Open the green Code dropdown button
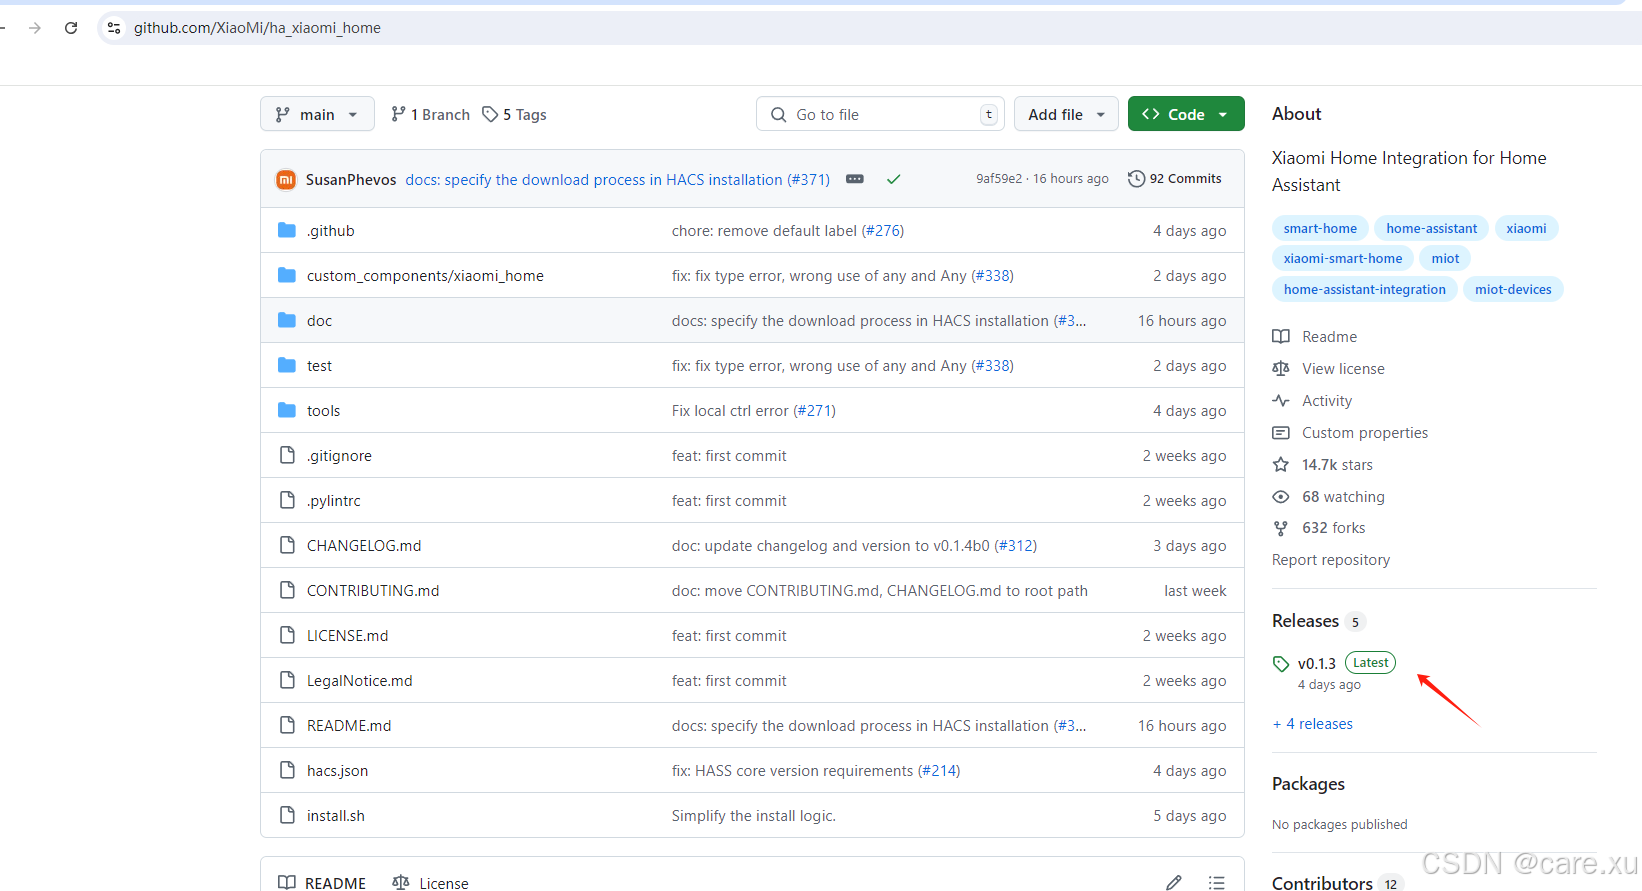 1186,114
